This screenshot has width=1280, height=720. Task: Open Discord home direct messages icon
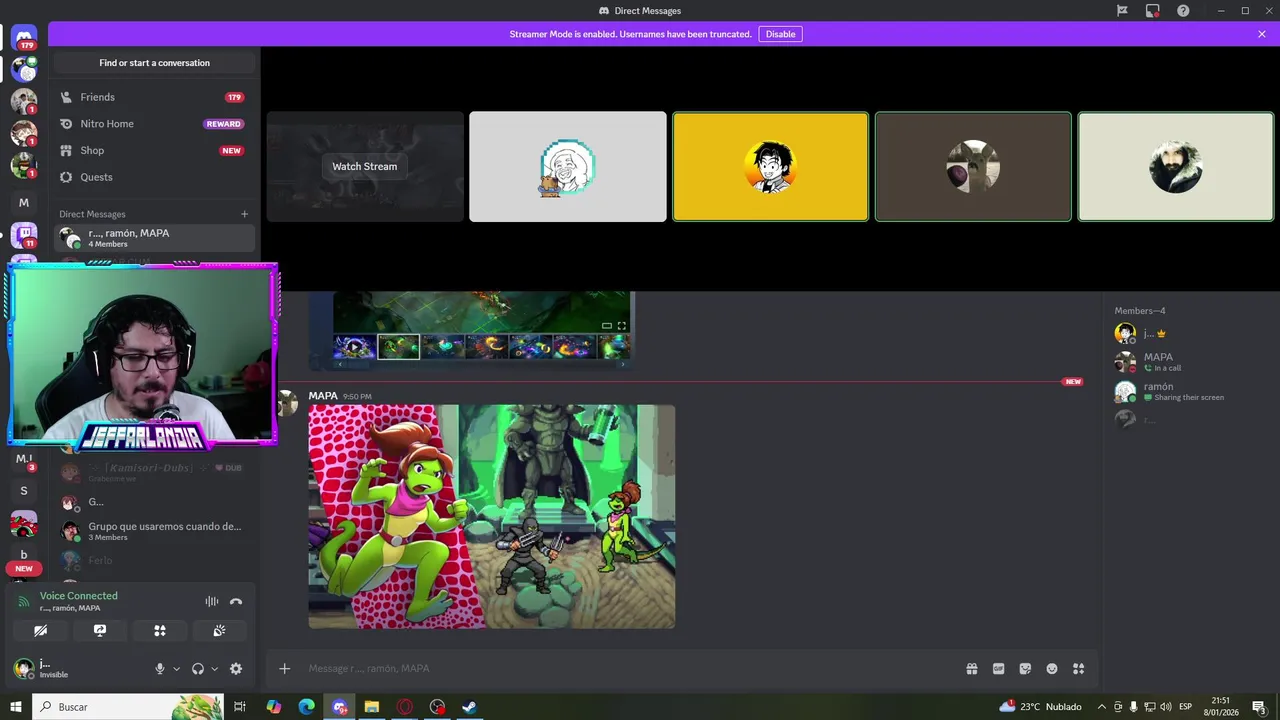[24, 36]
